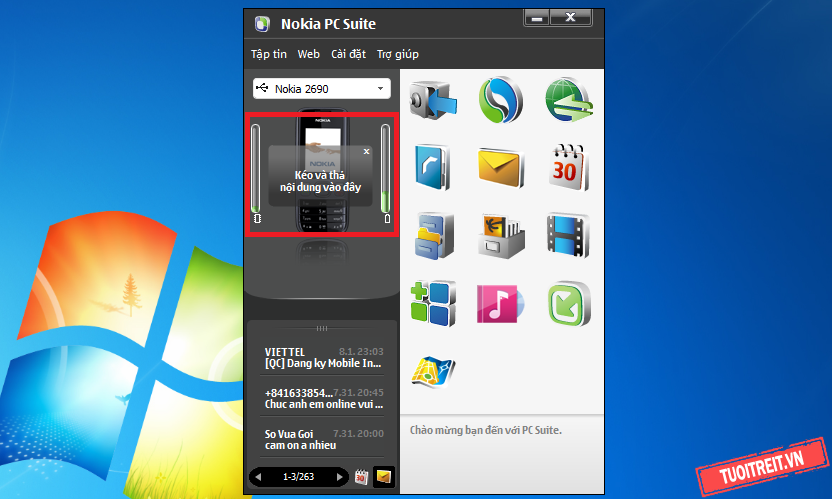Viewport: 832px width, 499px height.
Task: Open the green Software Update download icon
Action: pyautogui.click(x=567, y=302)
